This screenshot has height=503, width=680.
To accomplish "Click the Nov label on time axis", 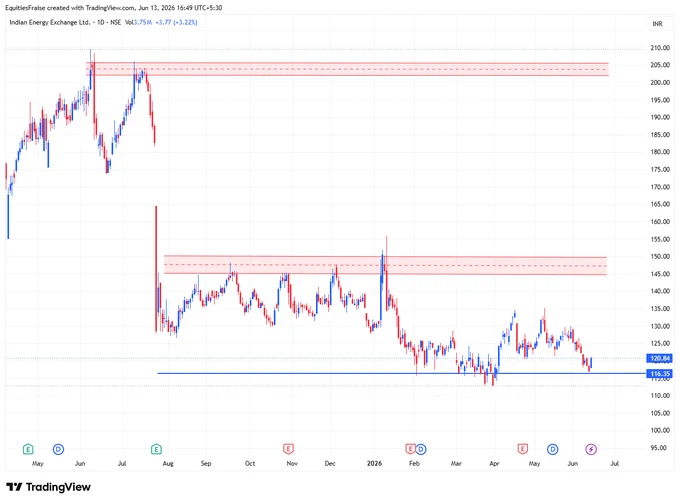I will point(292,464).
